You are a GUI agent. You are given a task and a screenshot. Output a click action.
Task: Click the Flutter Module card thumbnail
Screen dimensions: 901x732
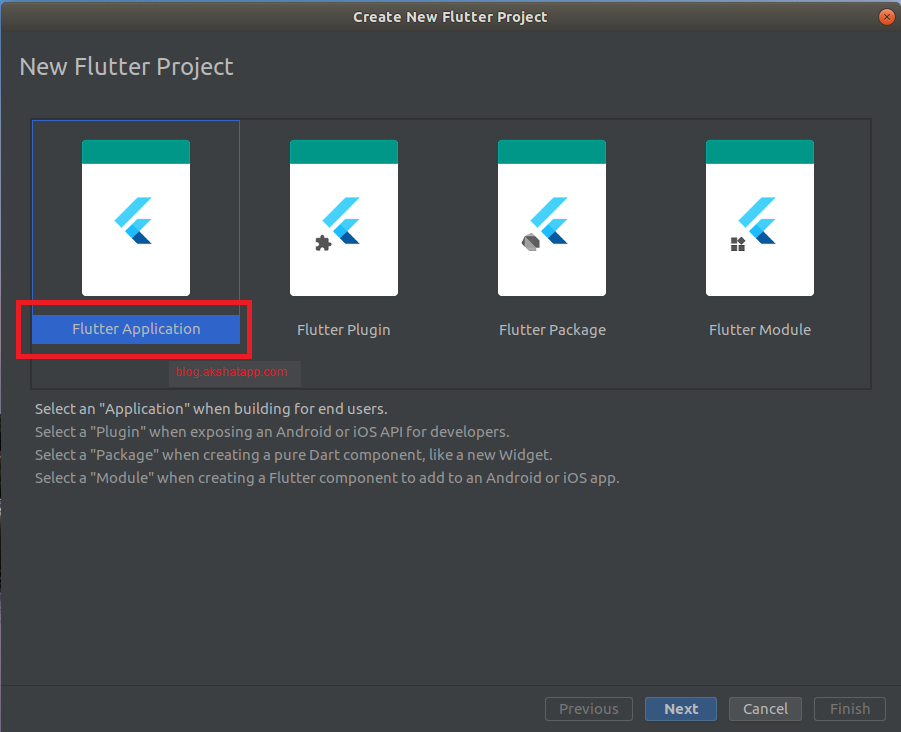pyautogui.click(x=759, y=215)
